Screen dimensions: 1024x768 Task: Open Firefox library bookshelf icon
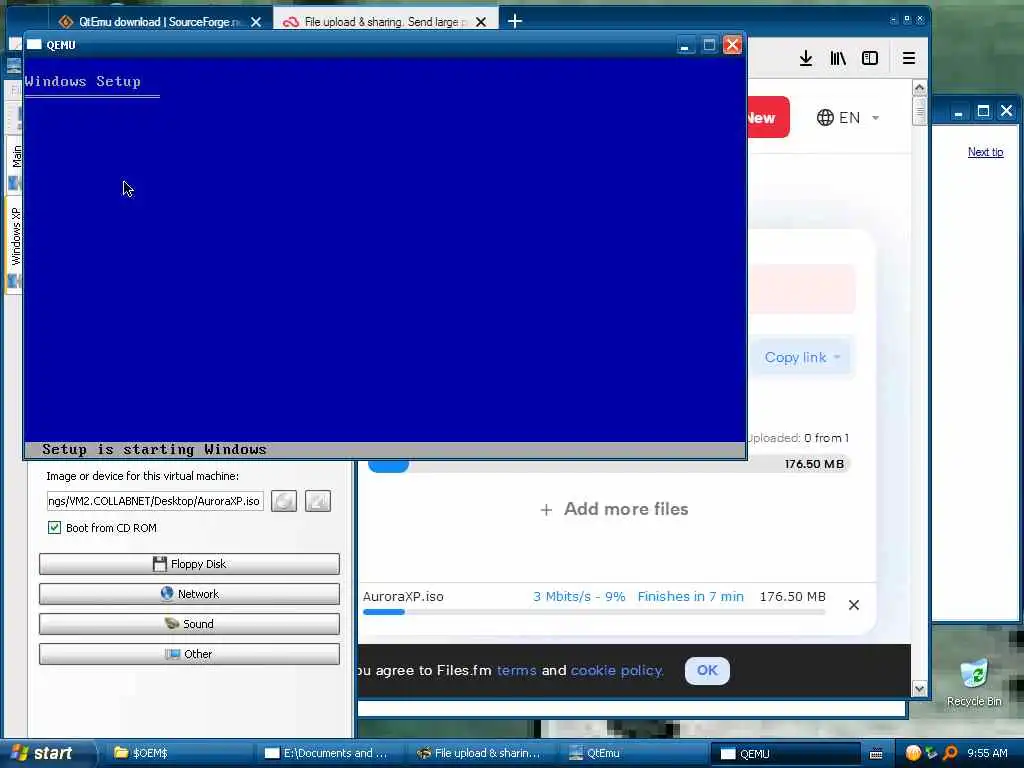click(838, 58)
